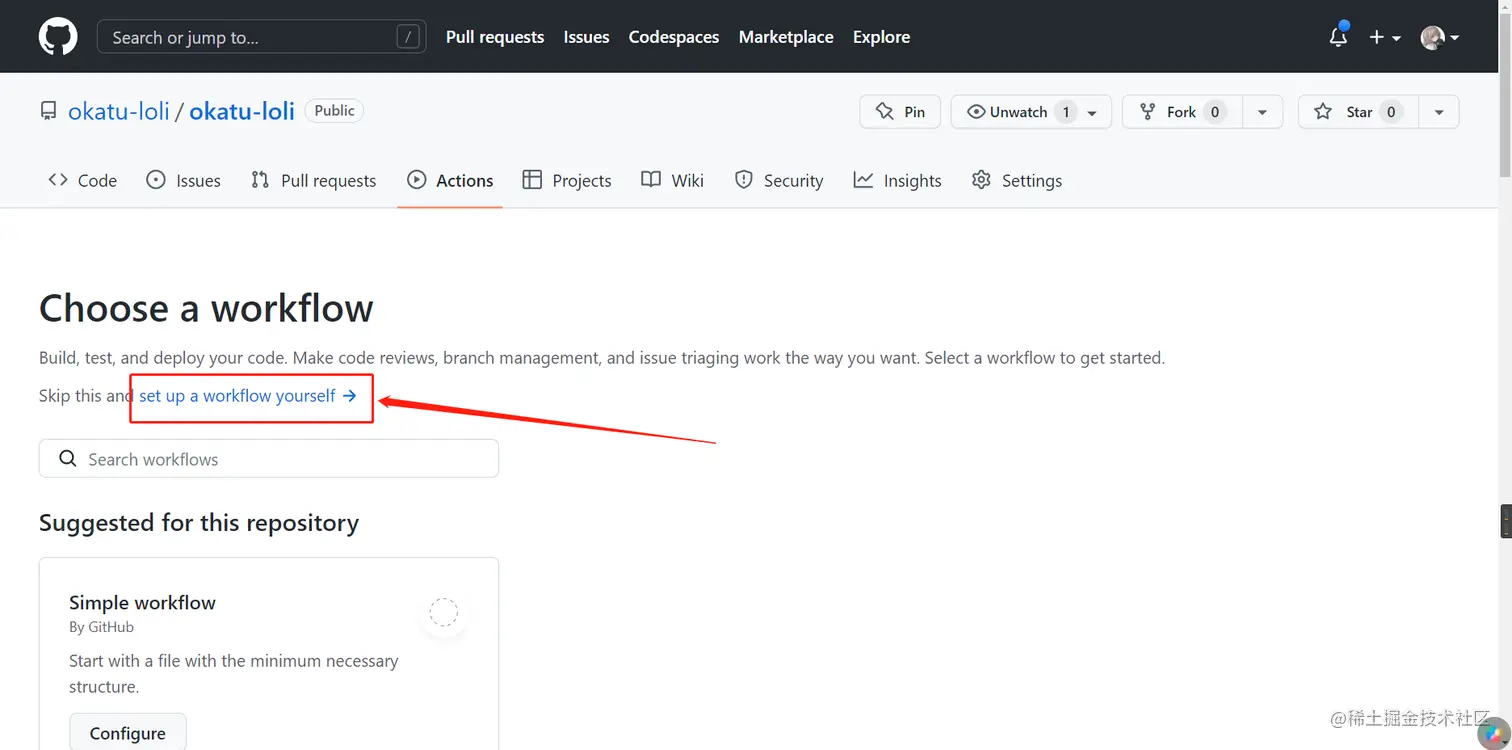The width and height of the screenshot is (1512, 750).
Task: Click the Choose a workflow heading
Action: pos(206,308)
